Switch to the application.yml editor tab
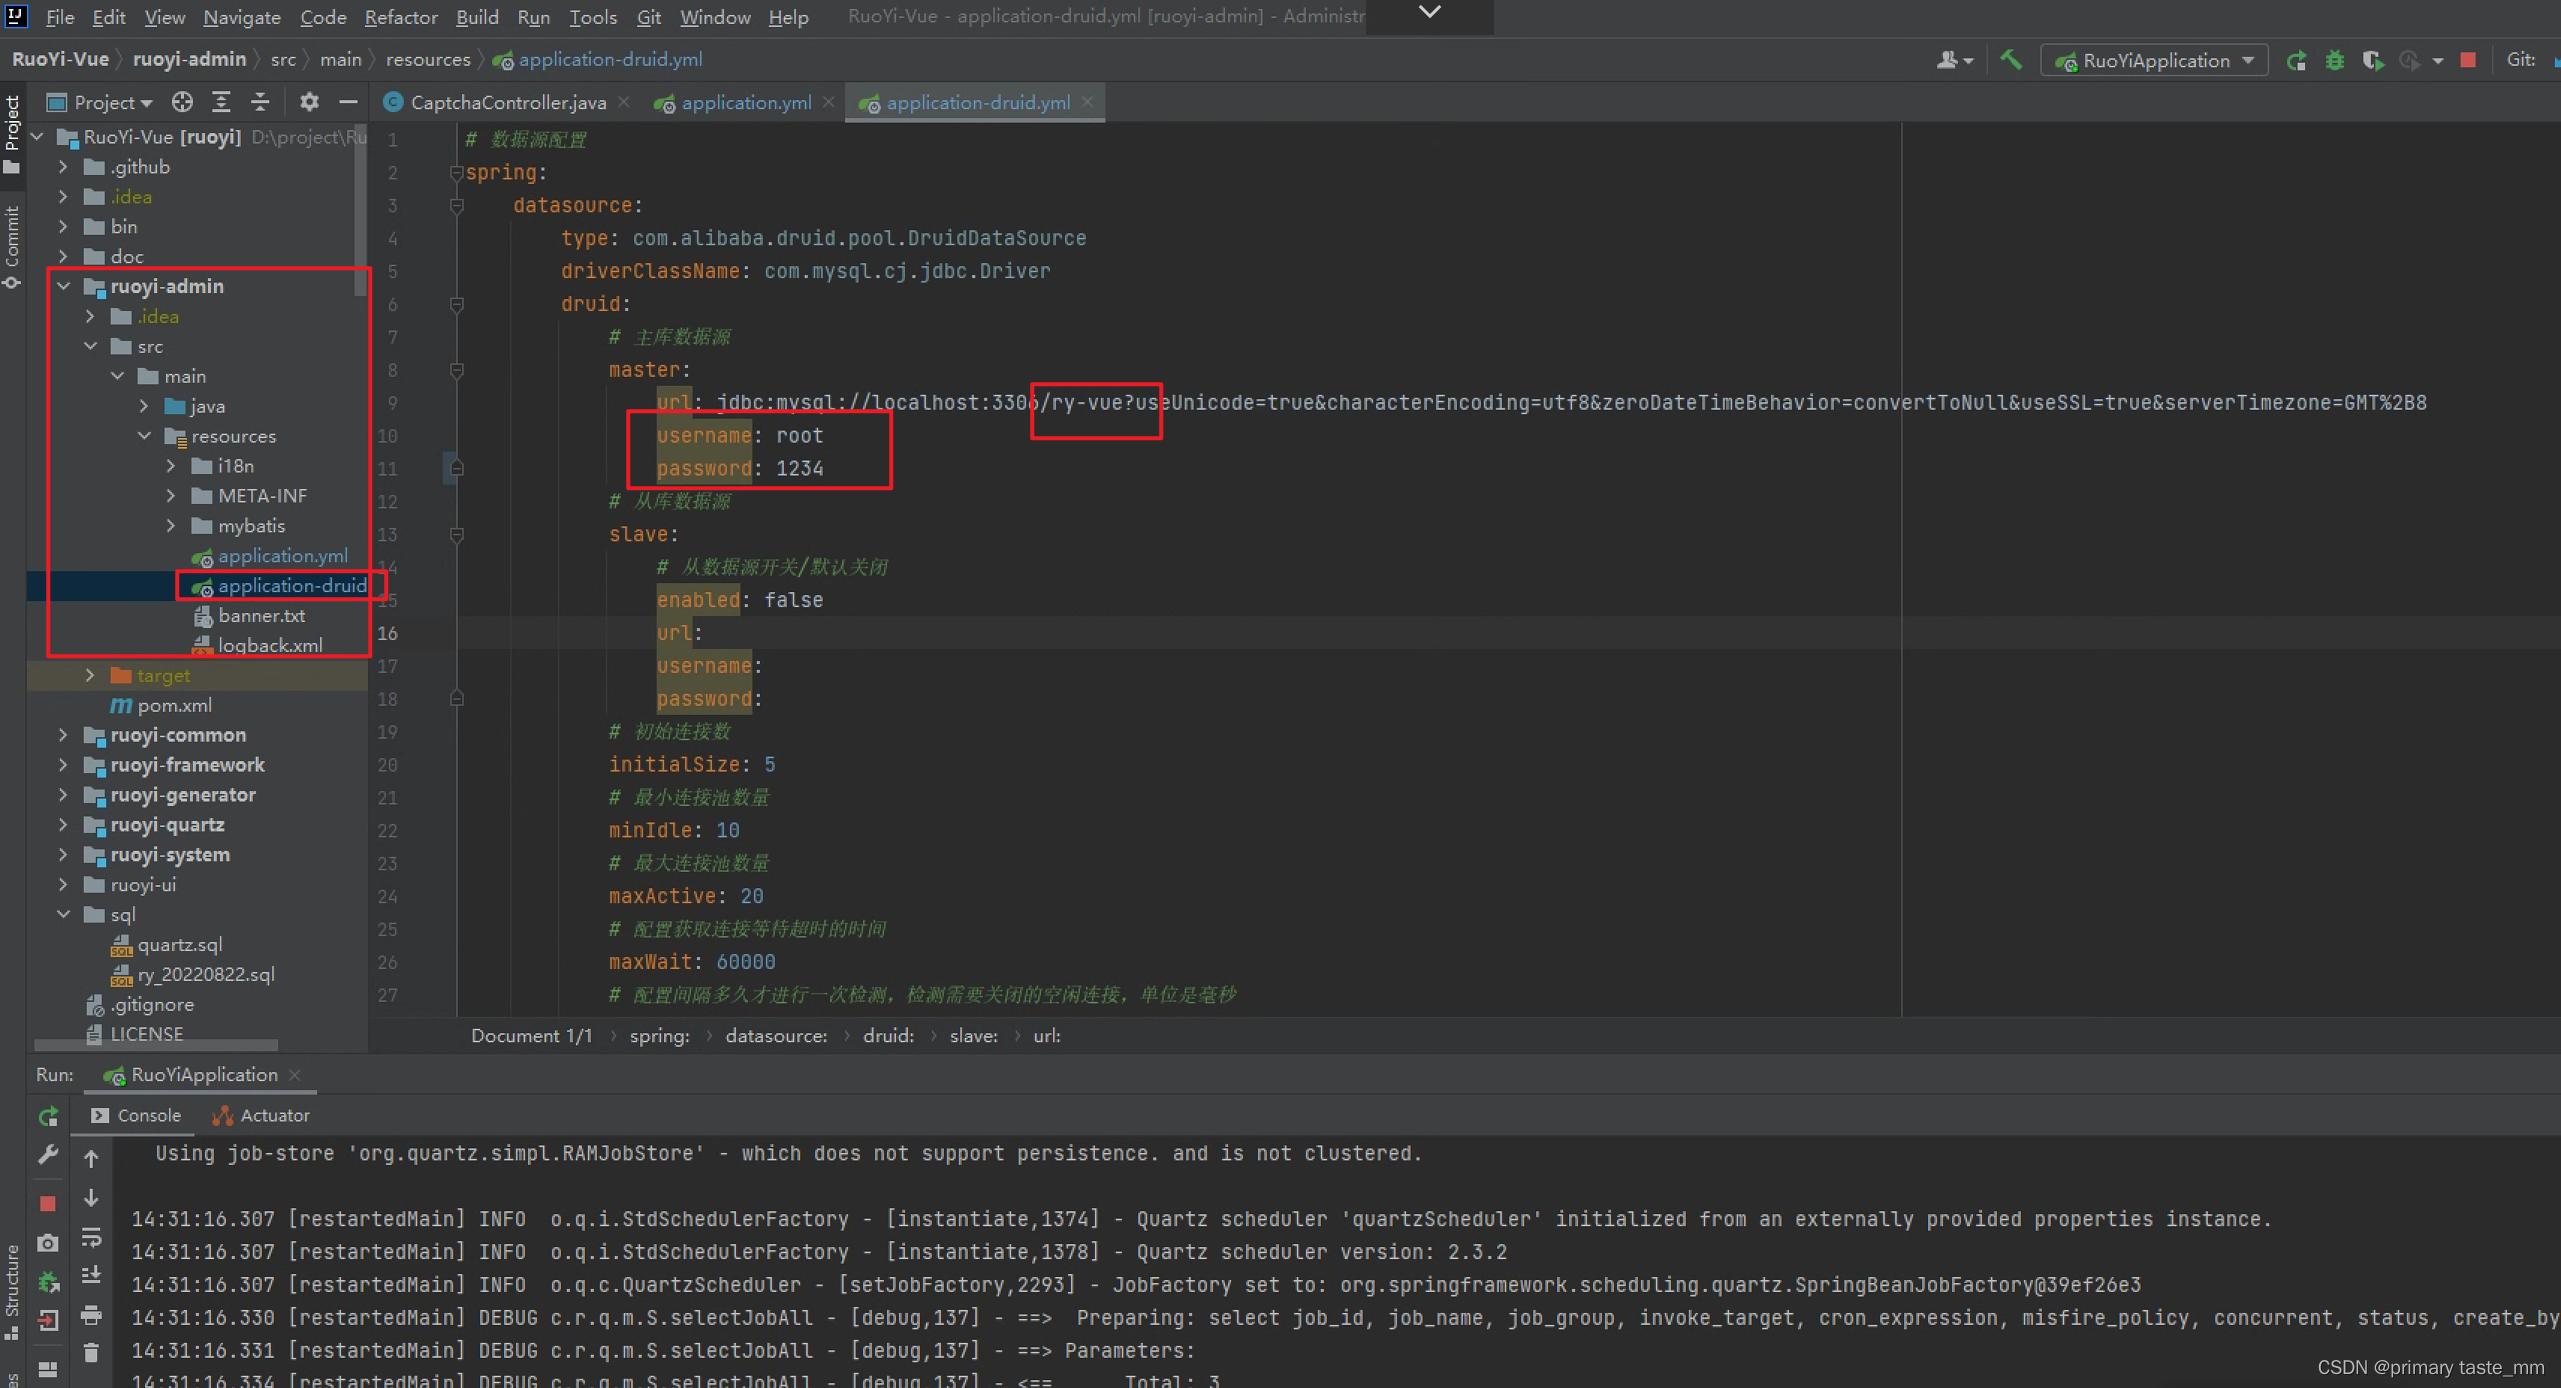Screen dimensions: 2561x1388 (745, 102)
